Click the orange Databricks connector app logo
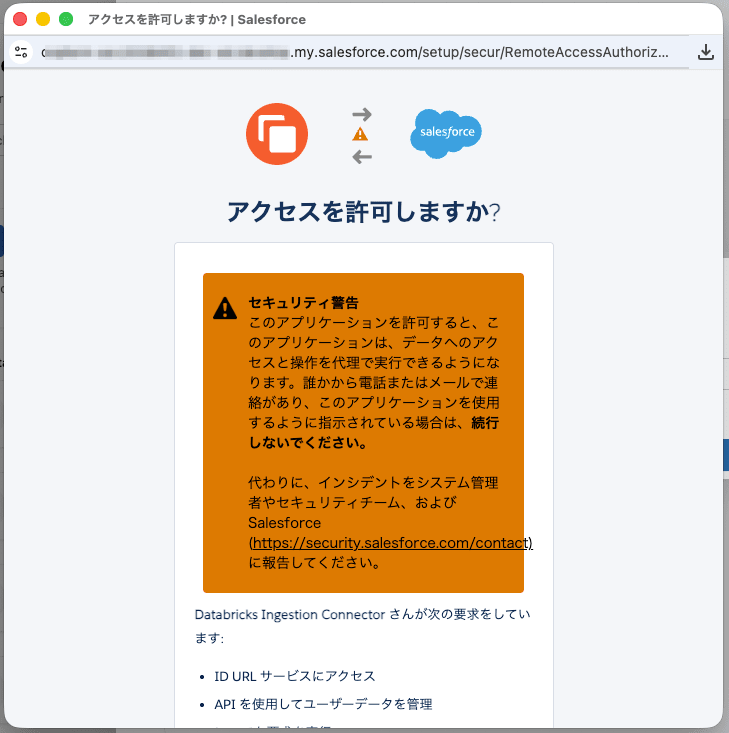This screenshot has width=729, height=733. [277, 134]
